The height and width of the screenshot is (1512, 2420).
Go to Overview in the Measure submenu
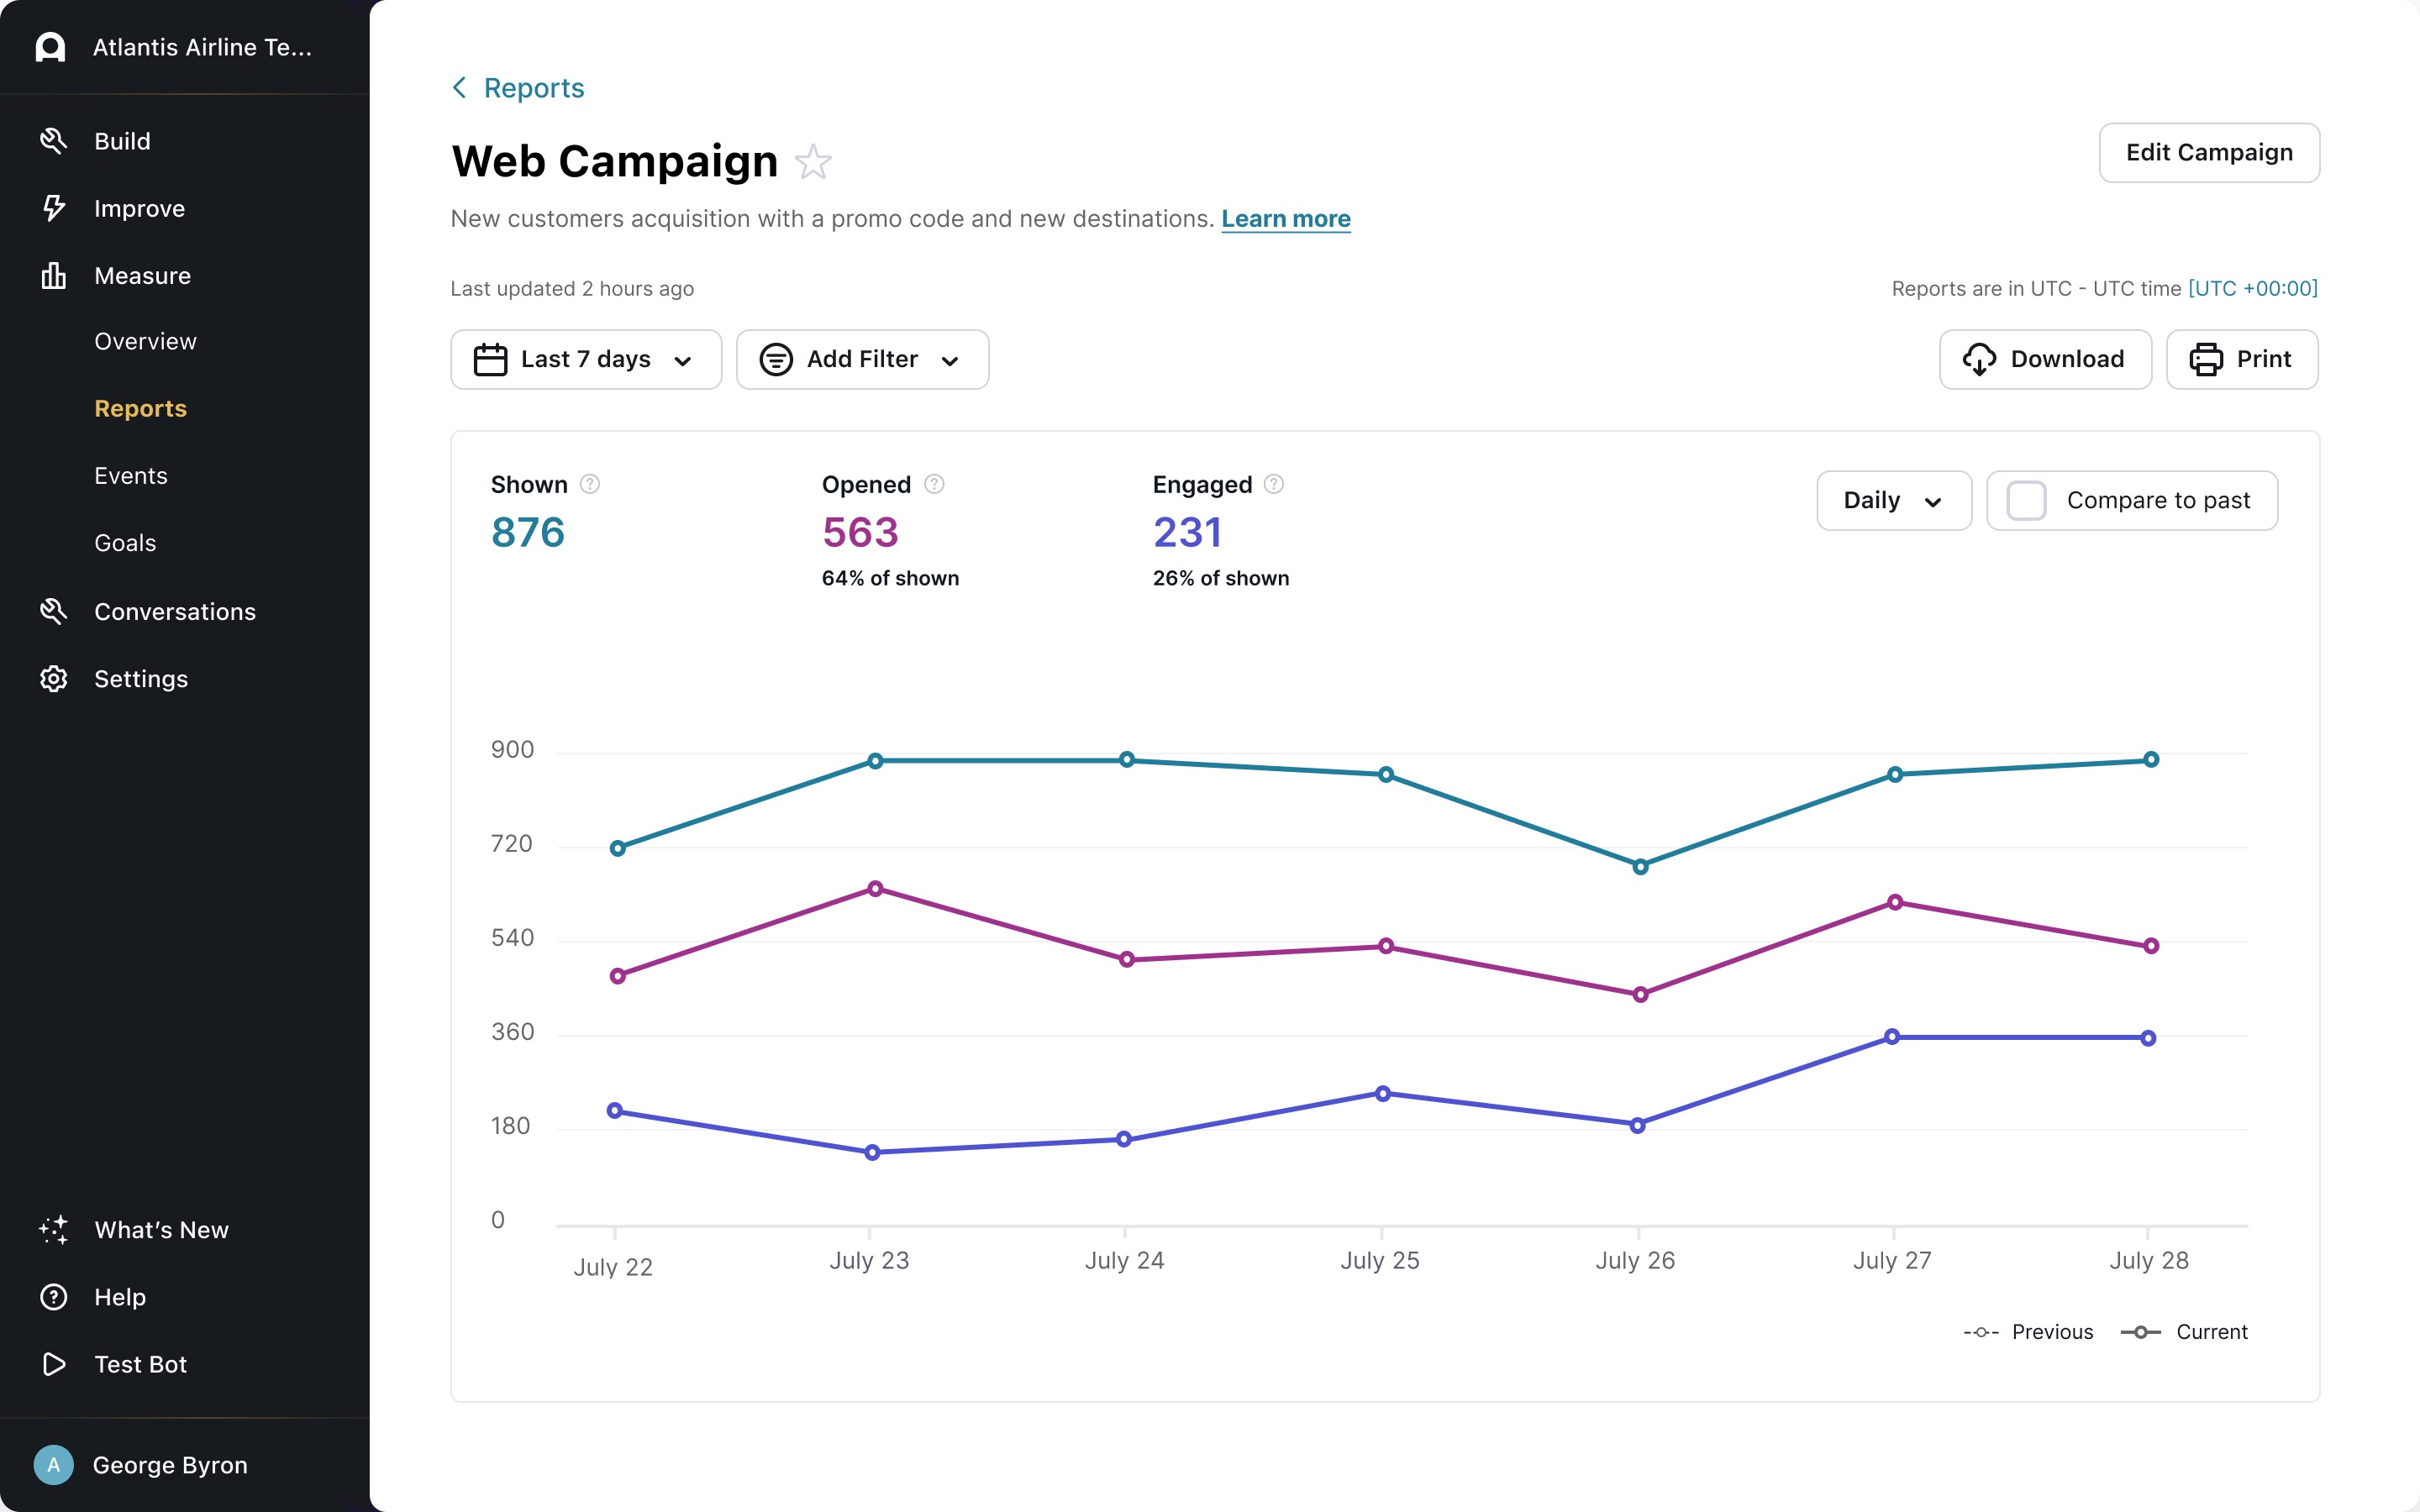click(145, 341)
